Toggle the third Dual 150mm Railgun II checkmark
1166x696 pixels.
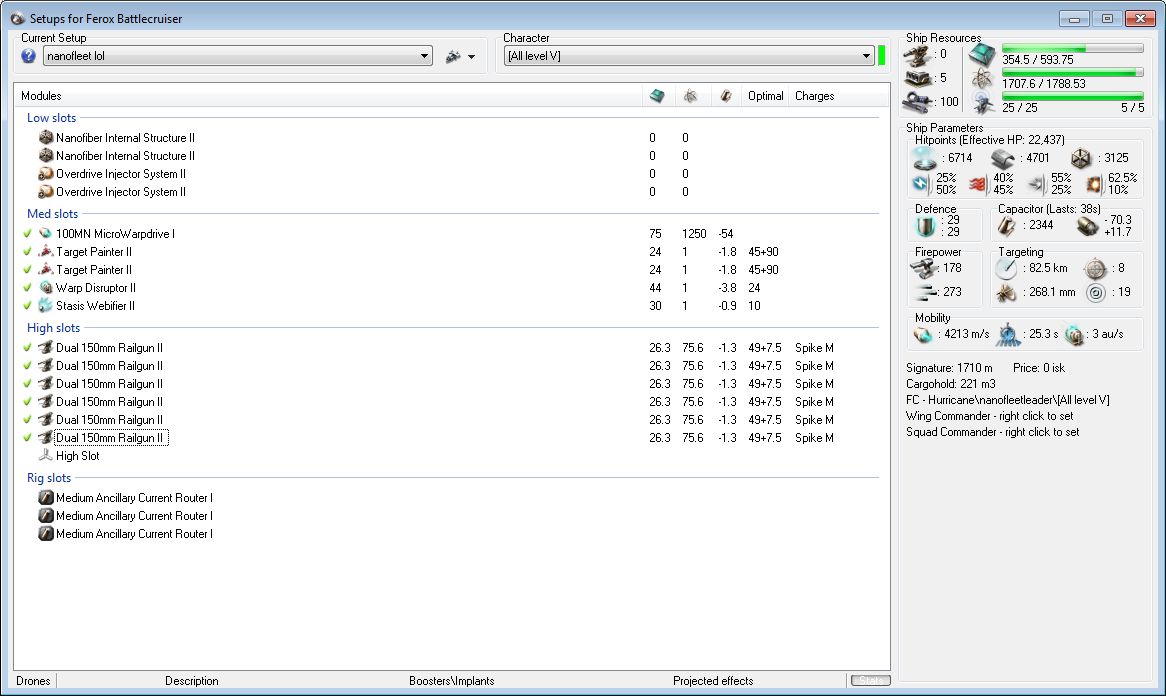(28, 383)
